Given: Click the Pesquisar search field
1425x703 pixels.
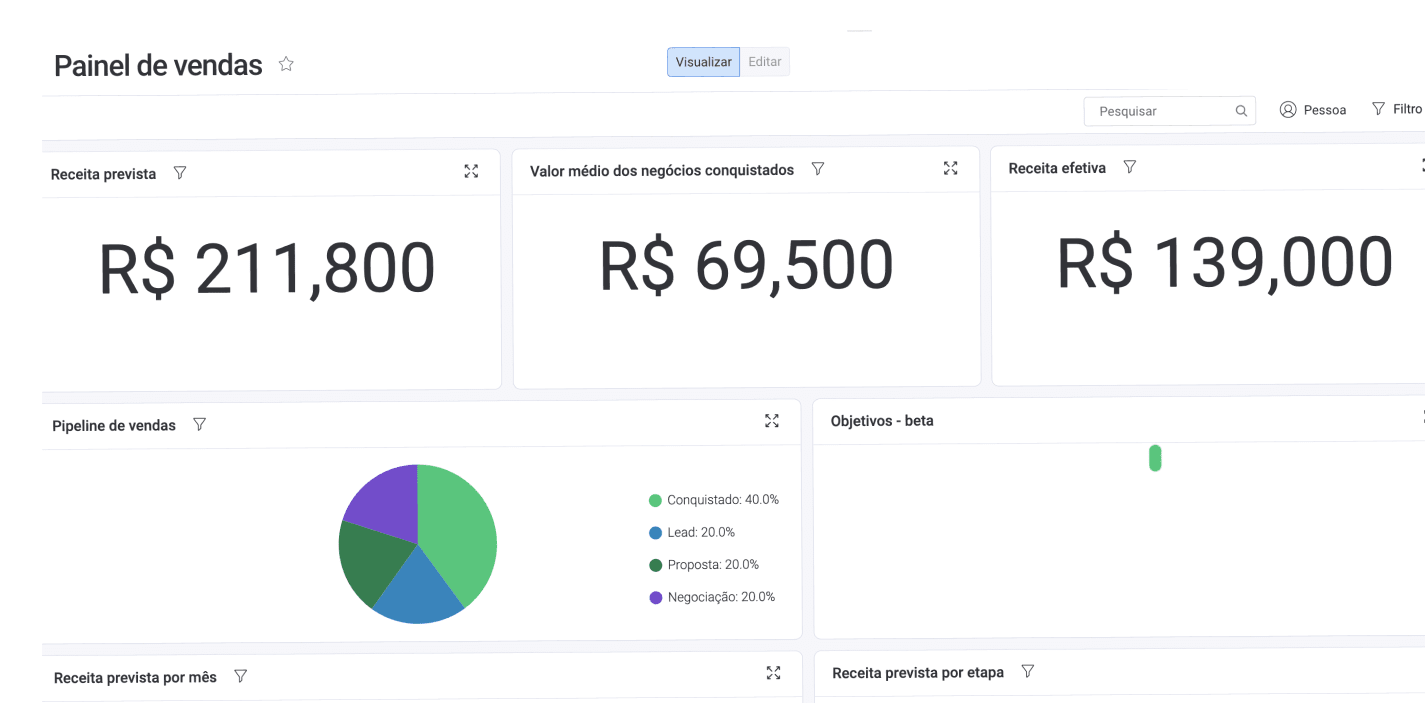Looking at the screenshot, I should [1160, 111].
